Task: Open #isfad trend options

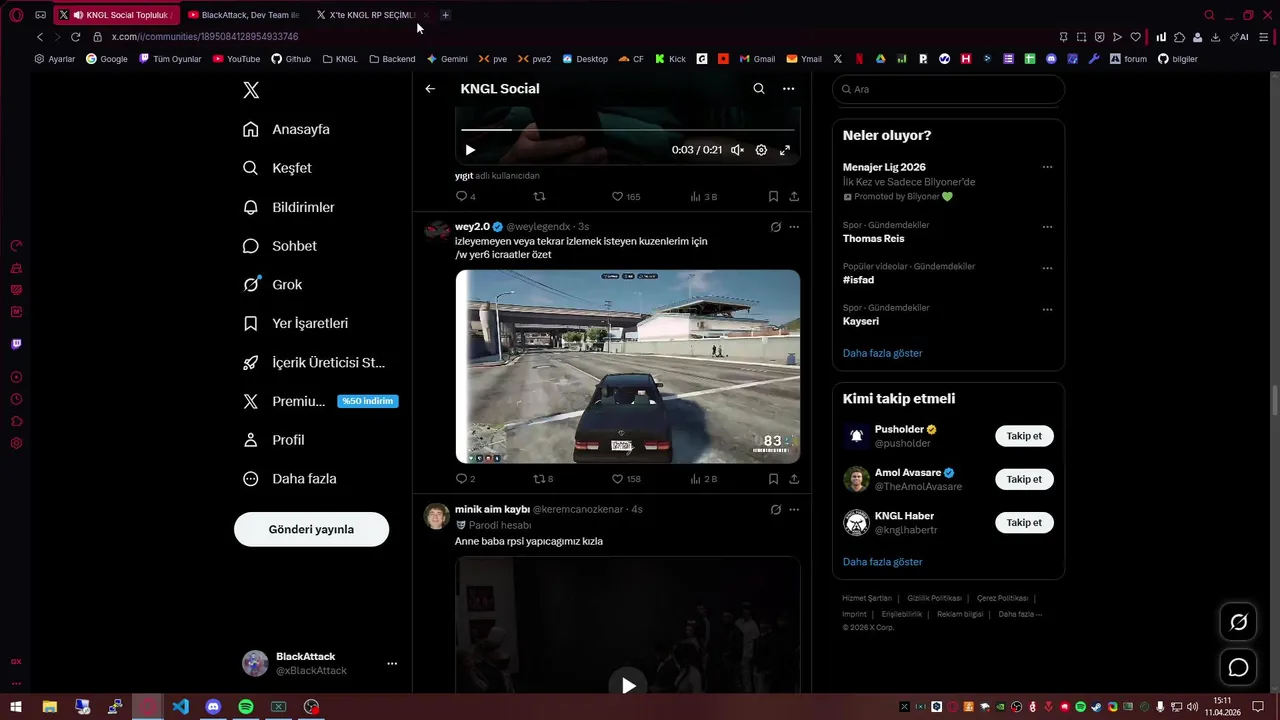Action: pyautogui.click(x=1047, y=268)
